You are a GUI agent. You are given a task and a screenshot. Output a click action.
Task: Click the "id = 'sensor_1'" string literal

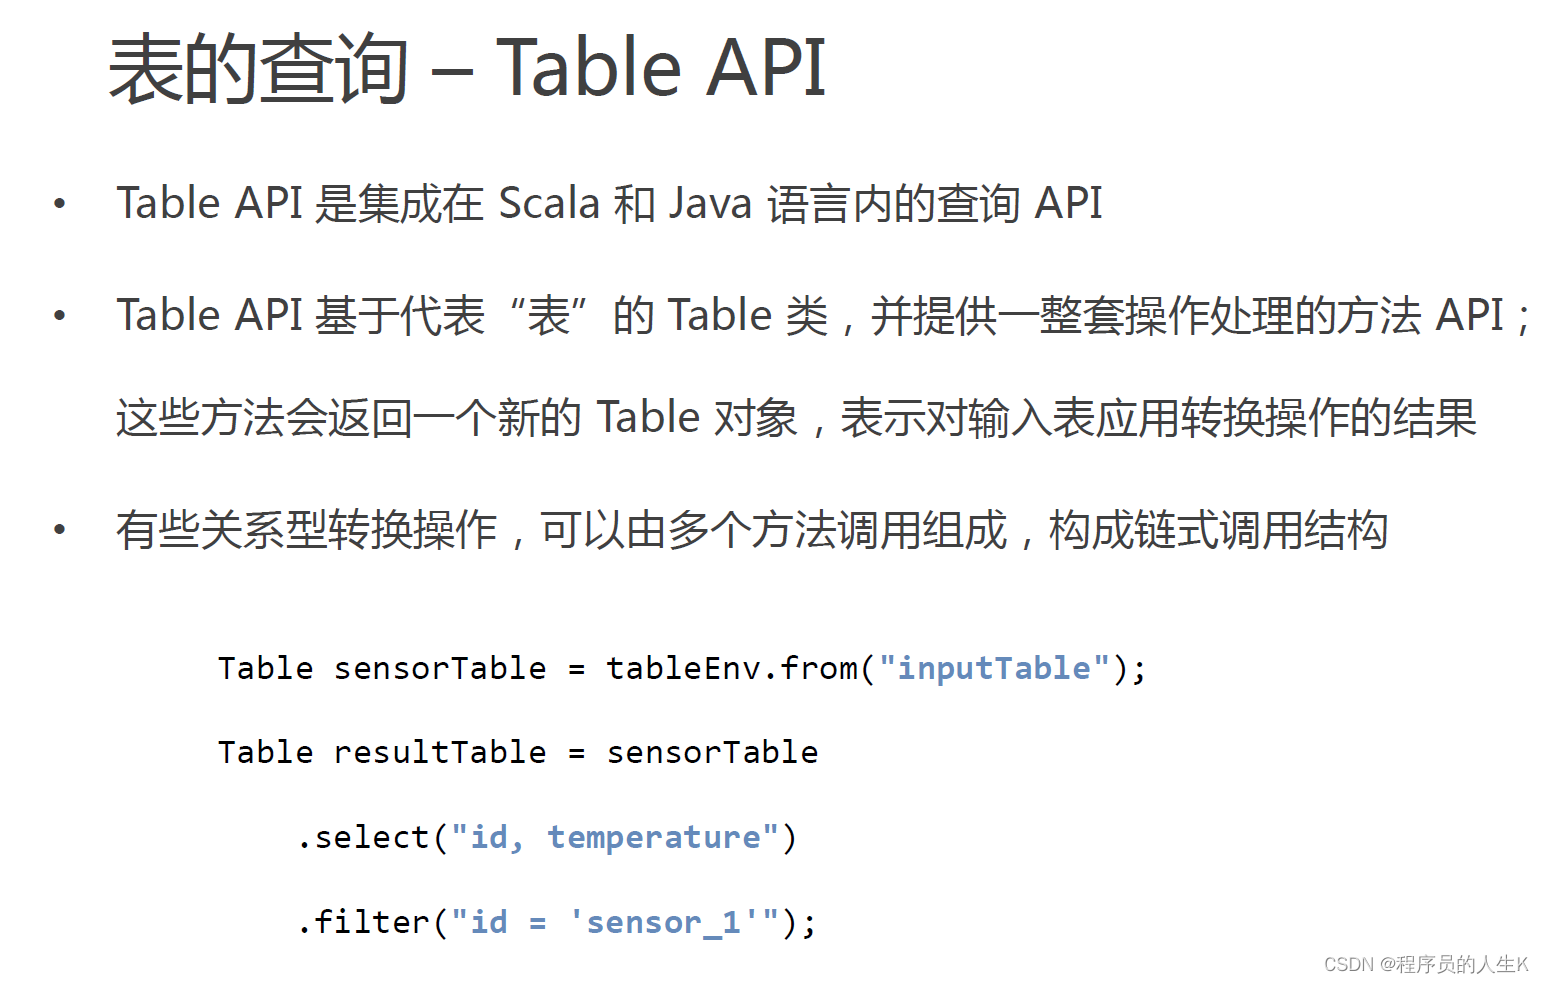pyautogui.click(x=614, y=922)
